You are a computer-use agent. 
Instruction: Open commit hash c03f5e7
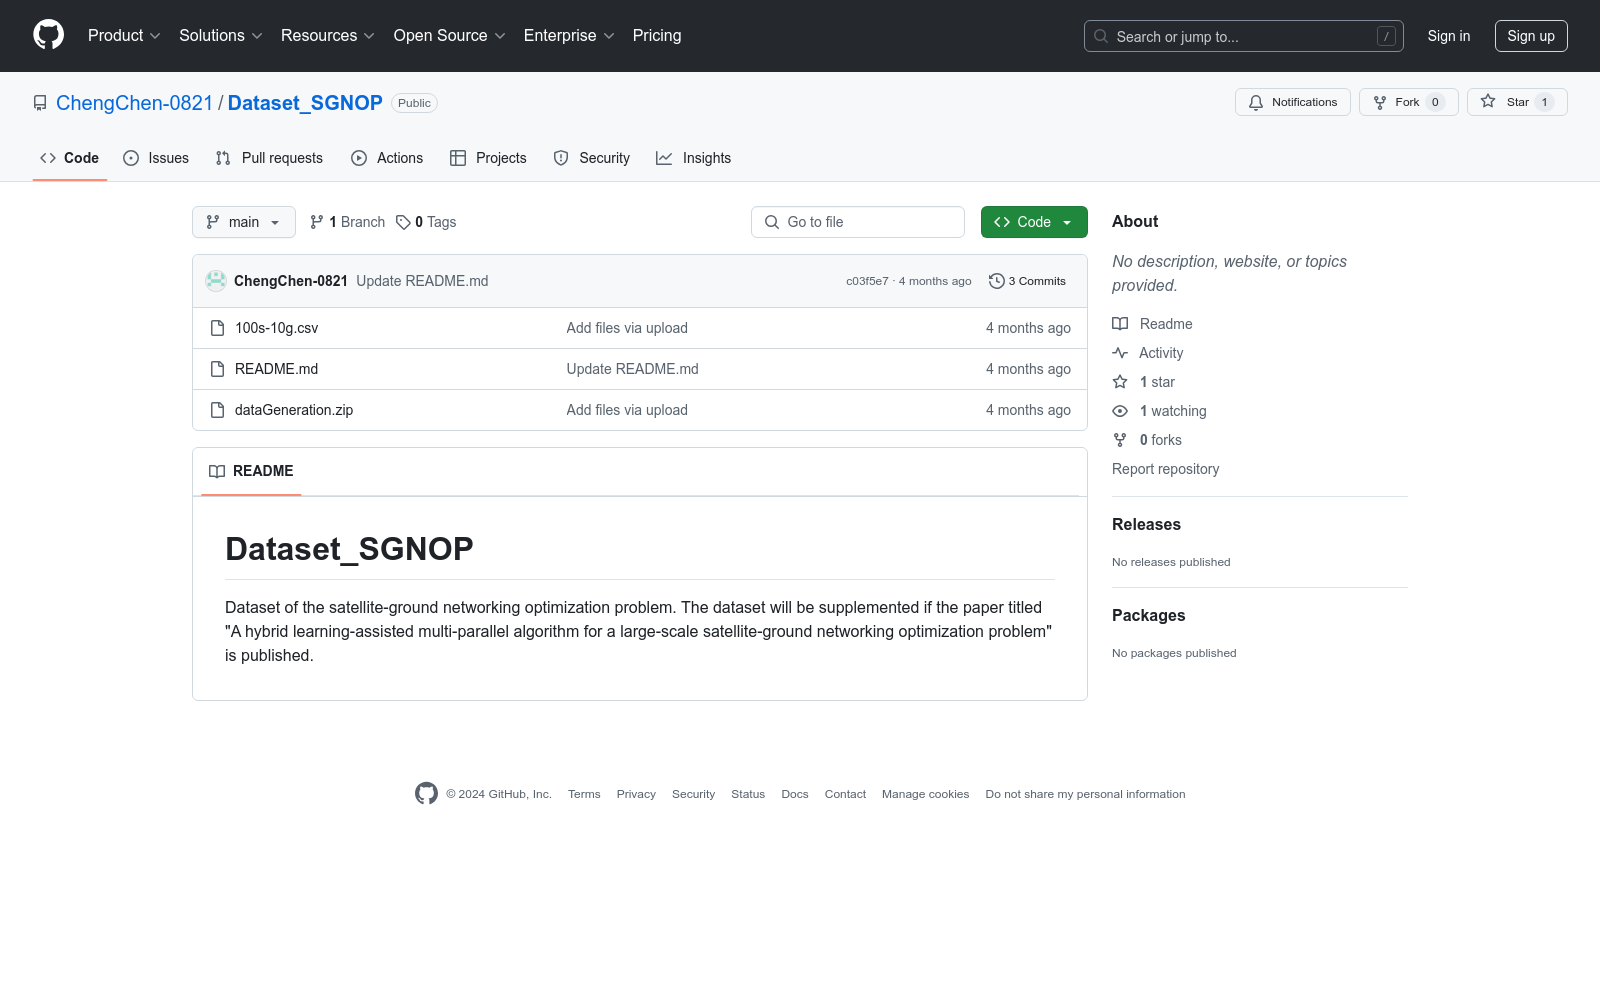coord(867,281)
